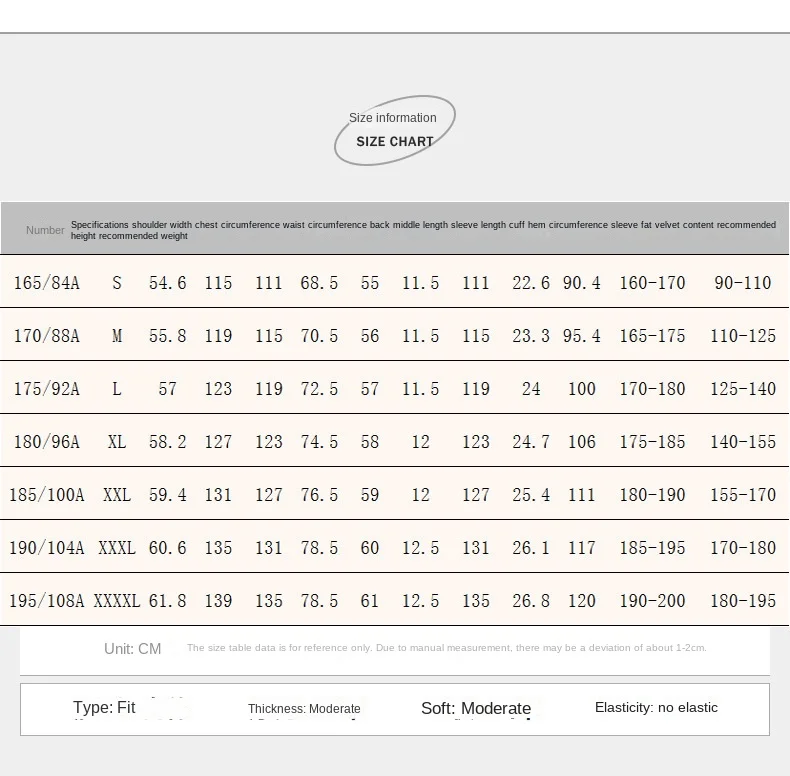This screenshot has height=776, width=790.
Task: Click back length value 72.5
Action: point(319,389)
